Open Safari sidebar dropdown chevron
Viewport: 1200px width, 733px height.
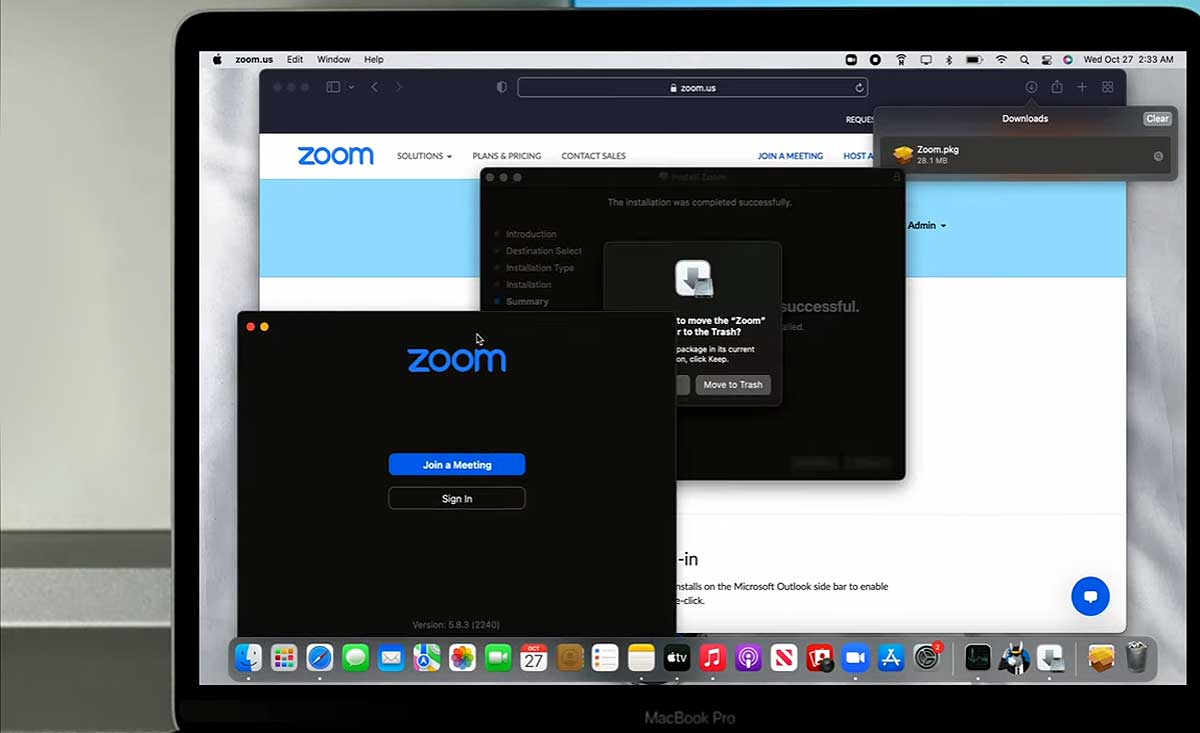point(351,87)
